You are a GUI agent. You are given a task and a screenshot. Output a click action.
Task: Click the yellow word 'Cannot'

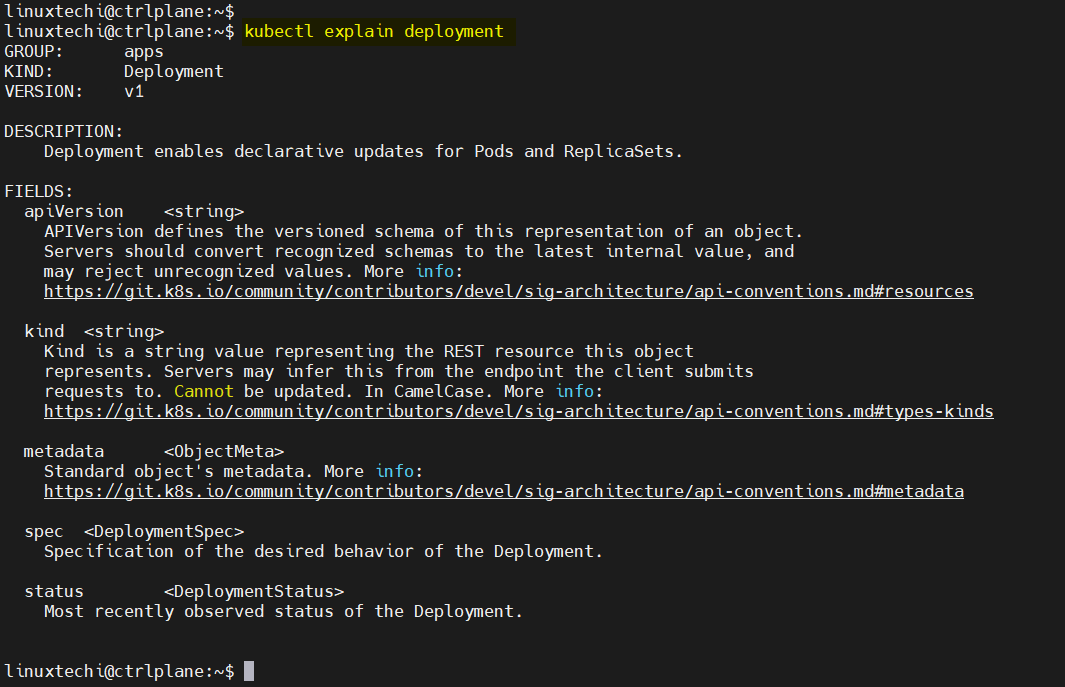(x=204, y=391)
